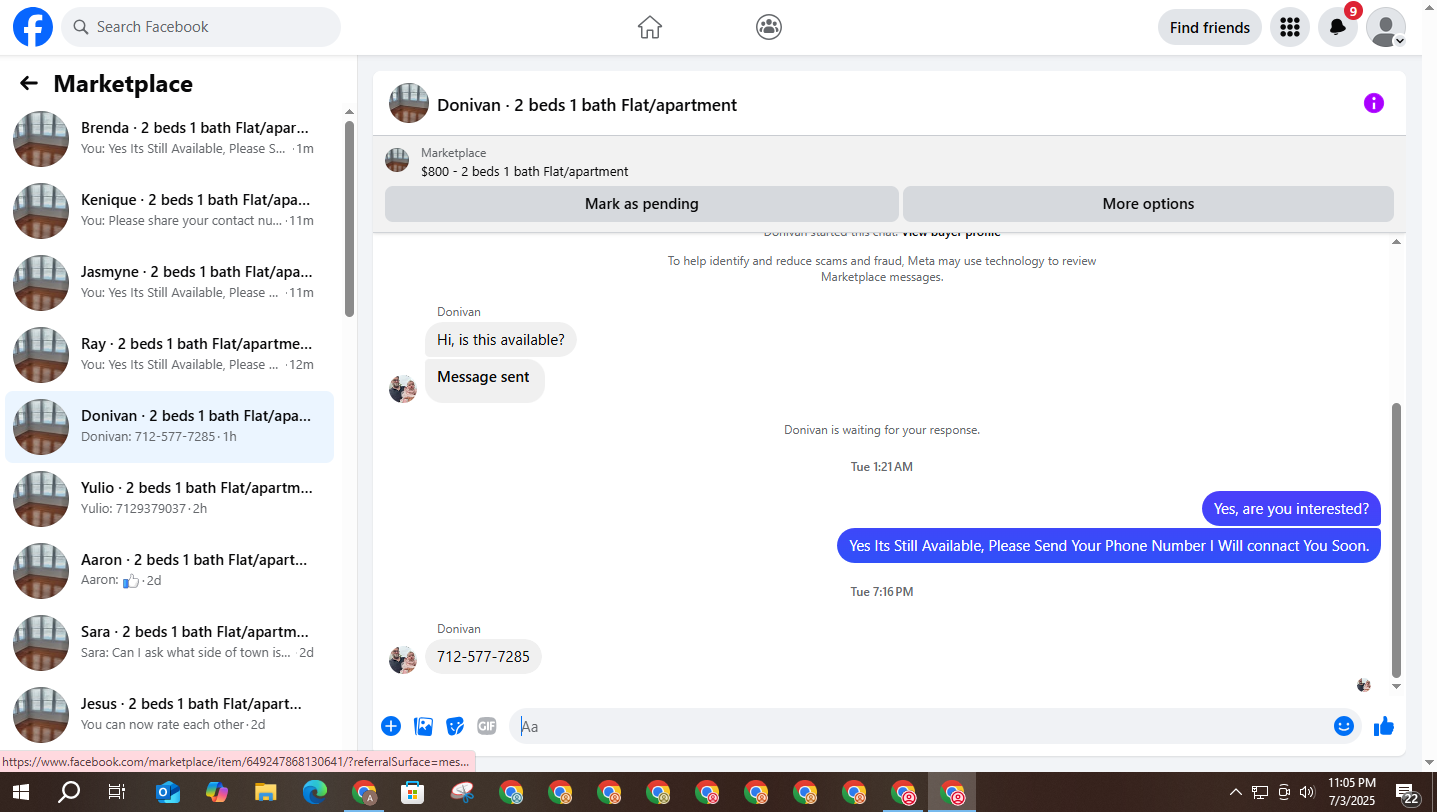This screenshot has width=1437, height=812.
Task: Click the chat messages scrollbar
Action: (1397, 540)
